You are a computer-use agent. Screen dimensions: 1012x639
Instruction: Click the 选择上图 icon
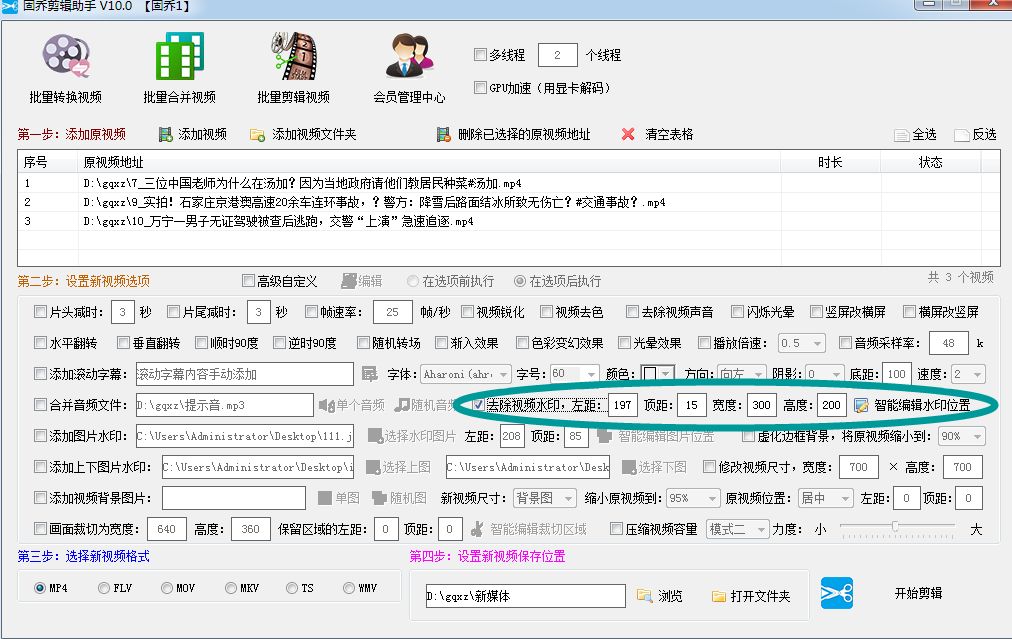[372, 467]
